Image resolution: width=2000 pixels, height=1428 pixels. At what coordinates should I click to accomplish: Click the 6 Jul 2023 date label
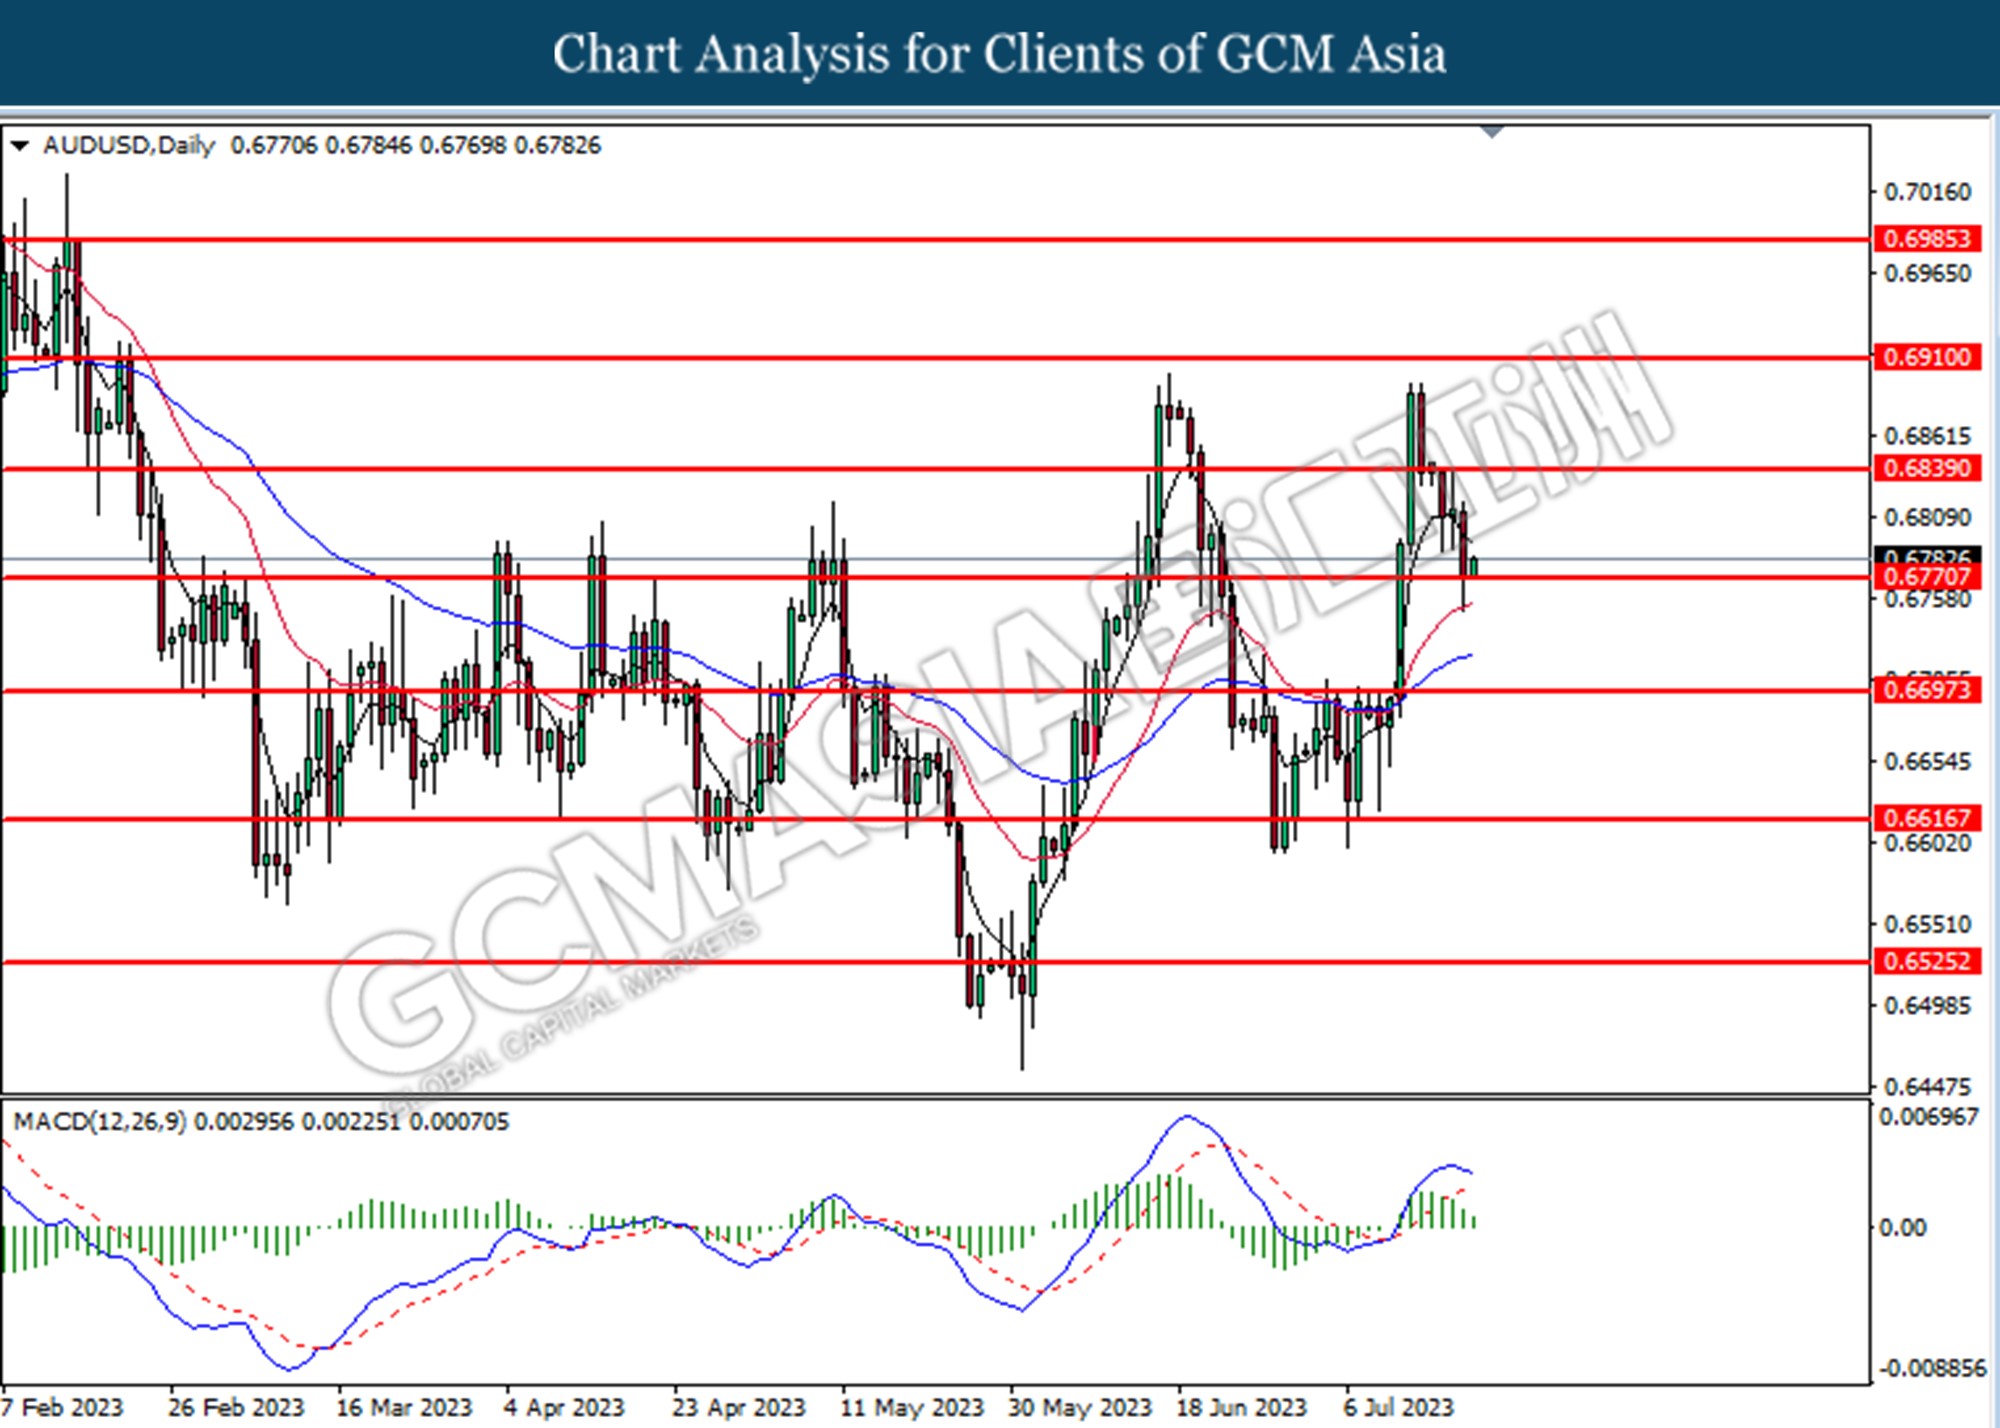(1398, 1408)
